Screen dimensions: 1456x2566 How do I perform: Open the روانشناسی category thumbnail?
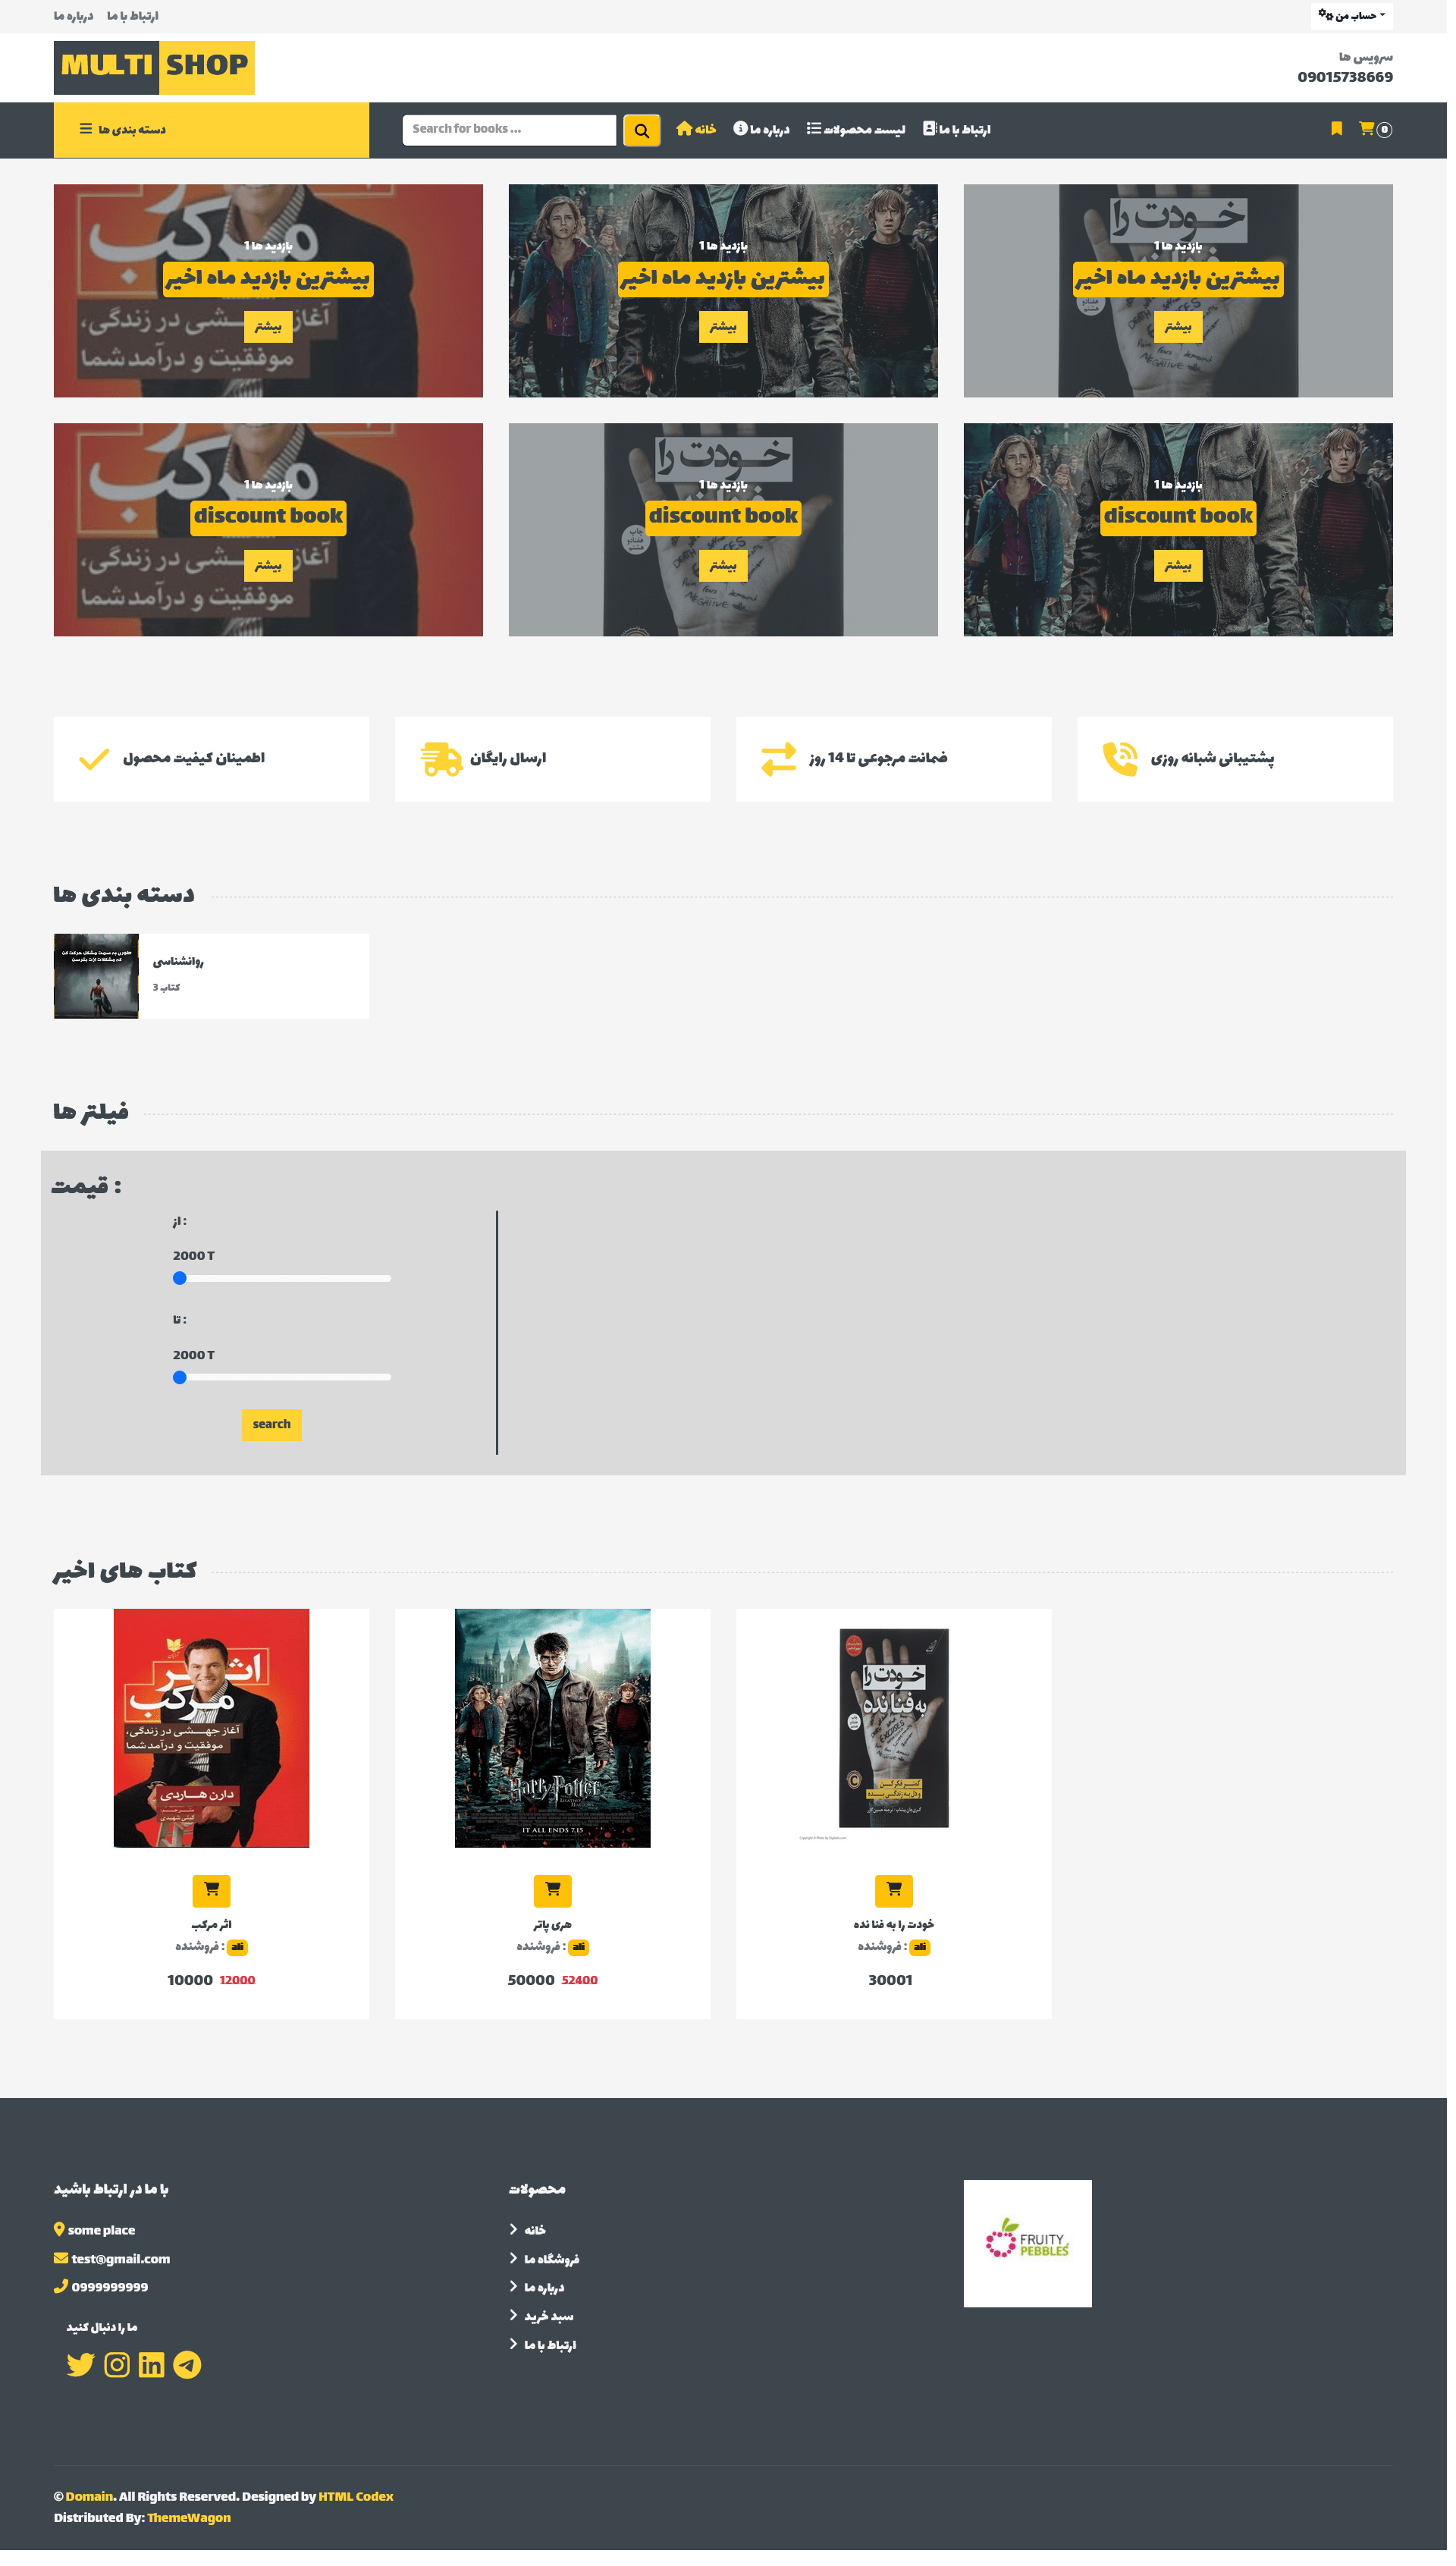[97, 982]
